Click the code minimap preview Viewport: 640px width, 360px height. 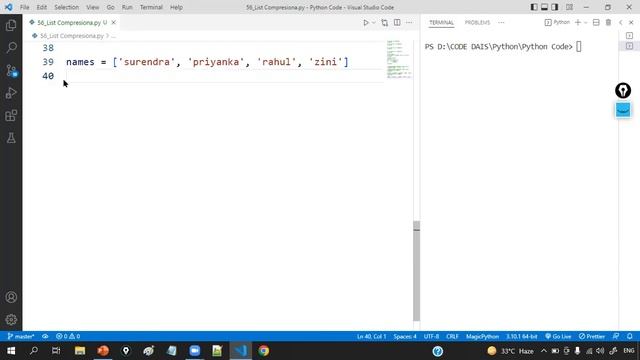point(399,60)
